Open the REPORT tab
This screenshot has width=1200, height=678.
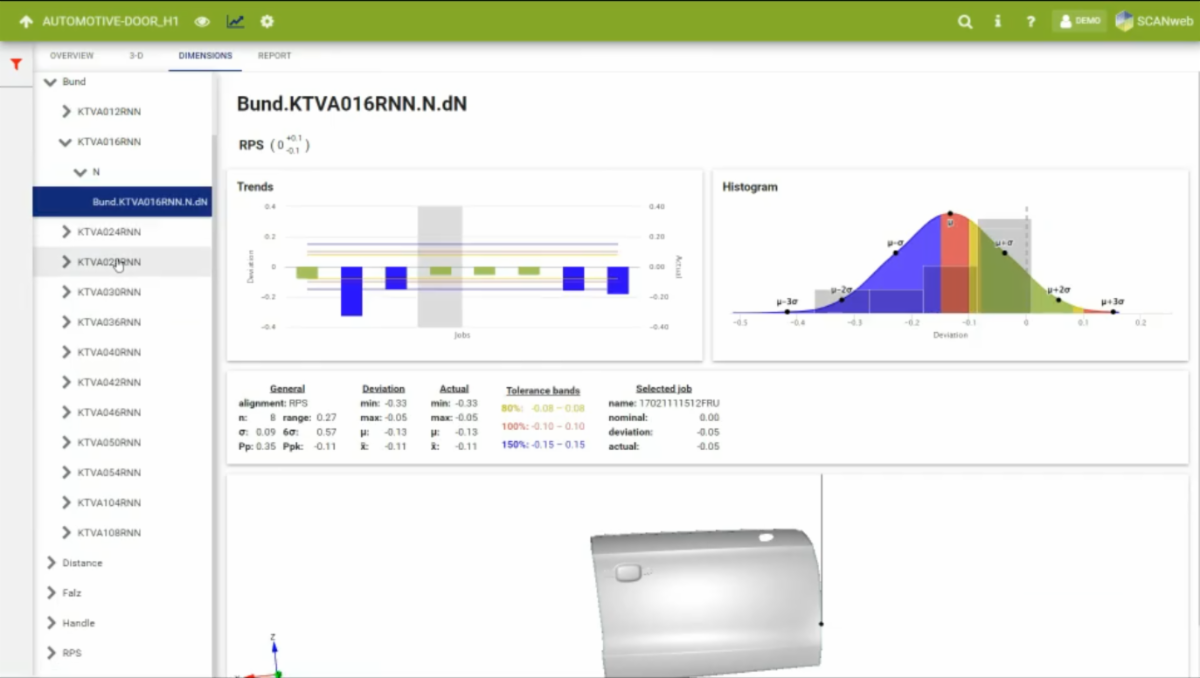tap(274, 56)
